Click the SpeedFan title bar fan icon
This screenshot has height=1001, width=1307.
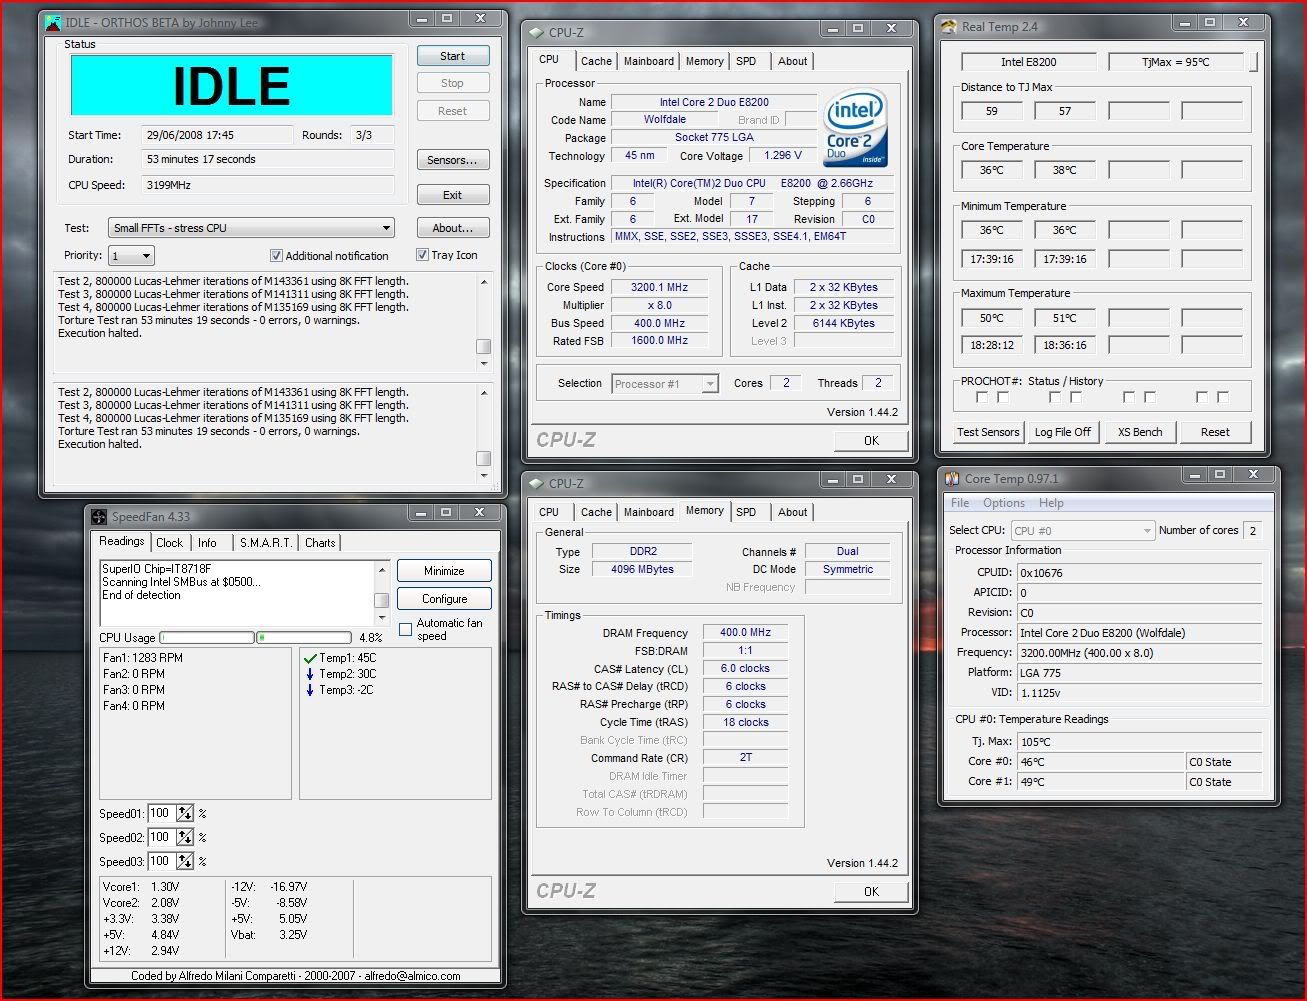pyautogui.click(x=99, y=517)
